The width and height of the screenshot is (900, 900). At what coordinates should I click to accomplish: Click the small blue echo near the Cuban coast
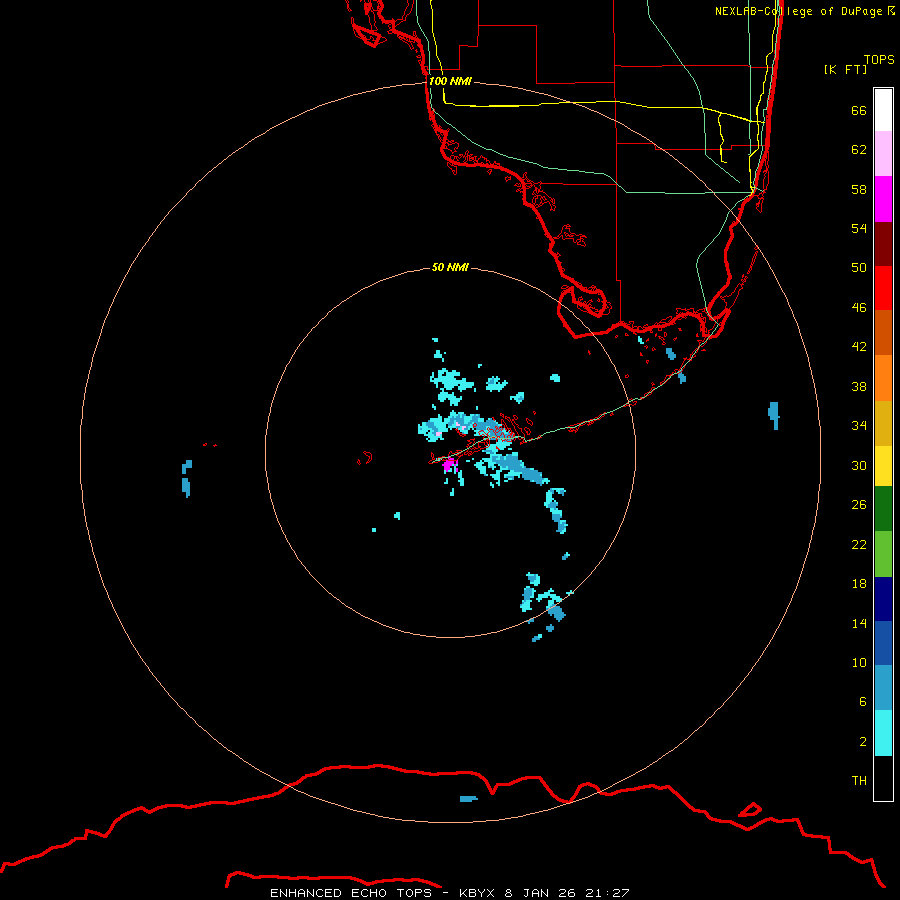(x=468, y=799)
